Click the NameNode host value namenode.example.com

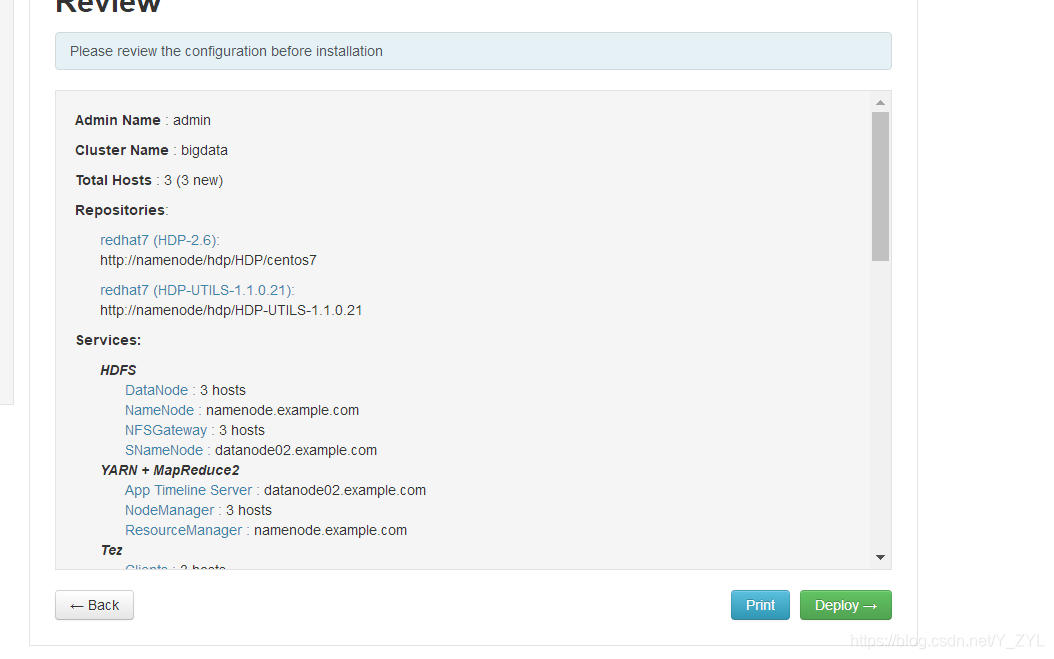point(282,410)
